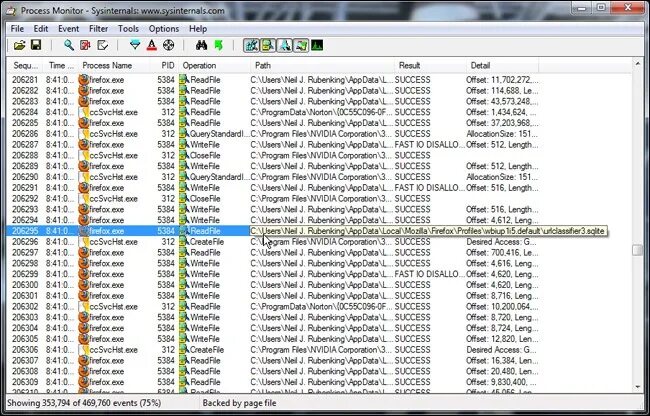The height and width of the screenshot is (416, 650).
Task: Open the Options menu
Action: (164, 29)
